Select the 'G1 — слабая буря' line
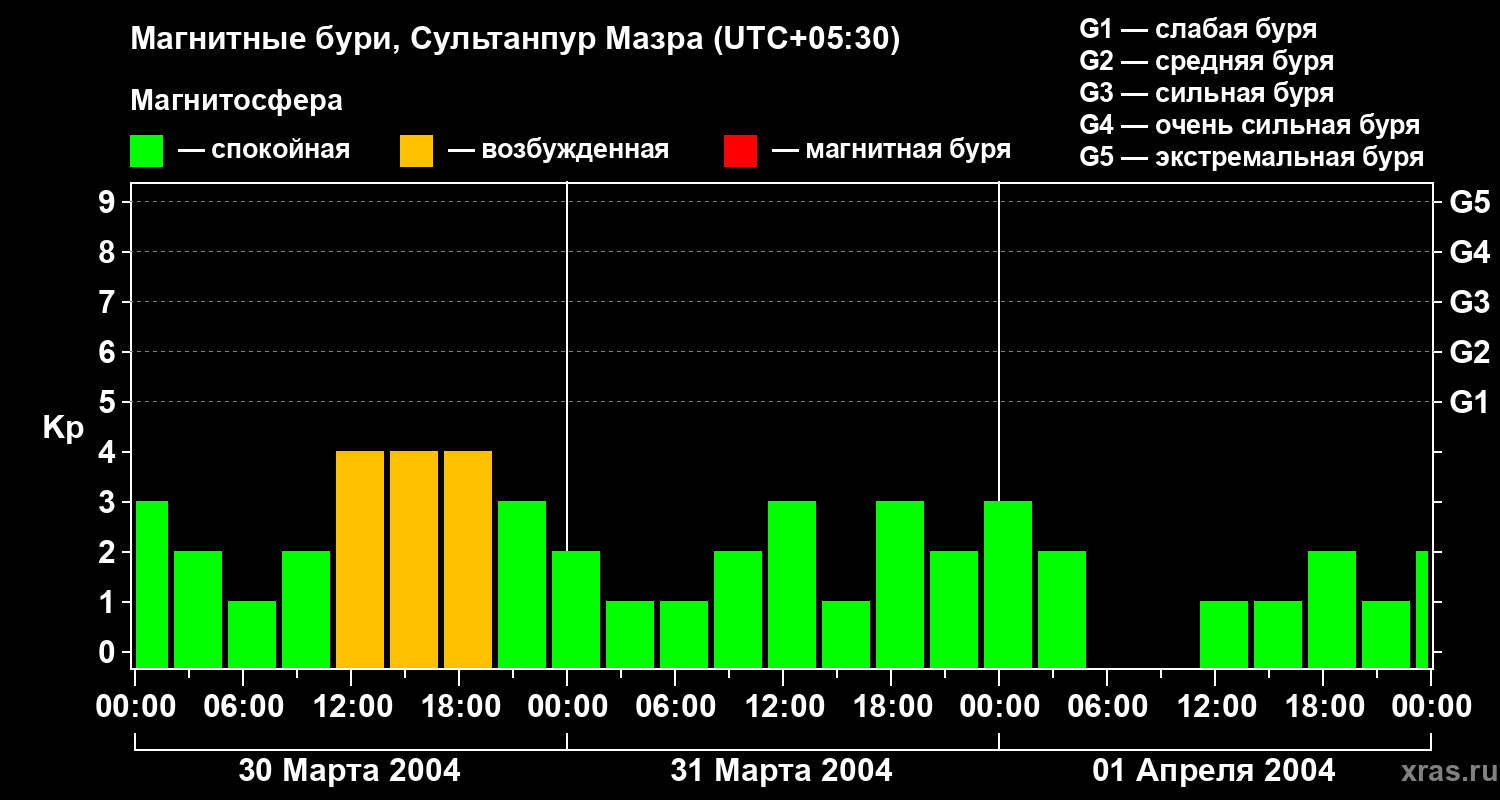1500x800 pixels. tap(1198, 29)
